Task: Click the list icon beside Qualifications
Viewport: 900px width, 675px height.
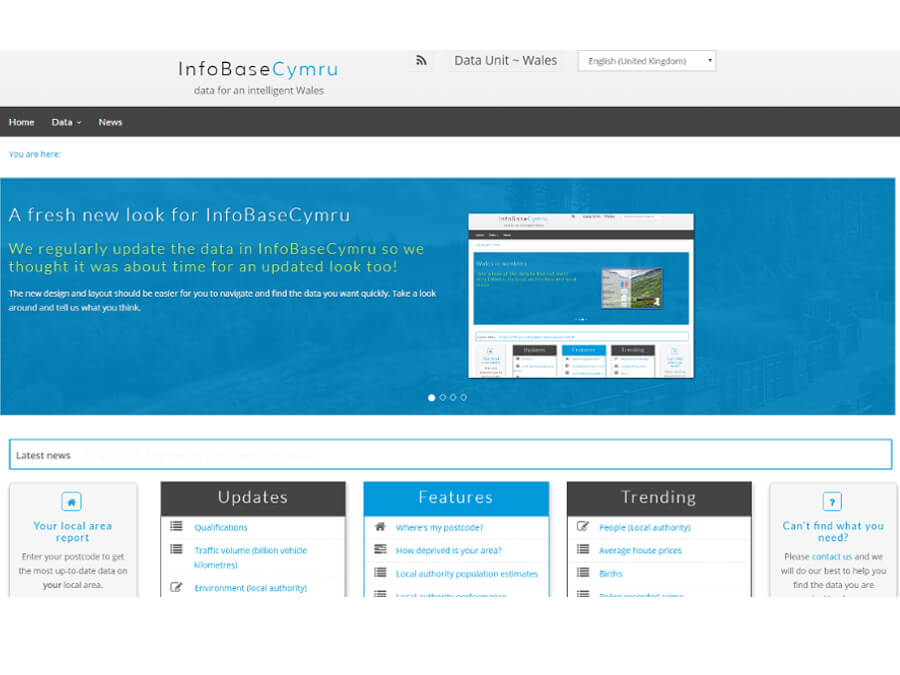Action: click(x=176, y=526)
